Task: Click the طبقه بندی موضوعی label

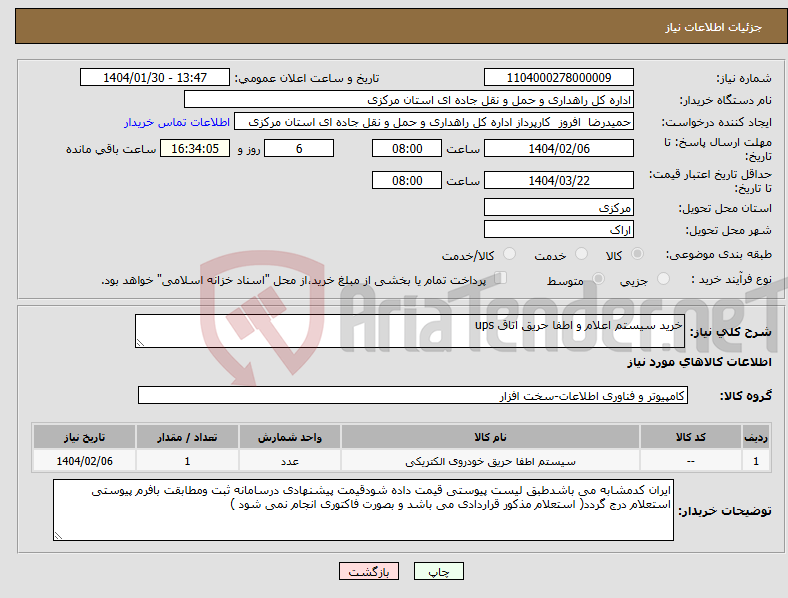Action: point(719,254)
